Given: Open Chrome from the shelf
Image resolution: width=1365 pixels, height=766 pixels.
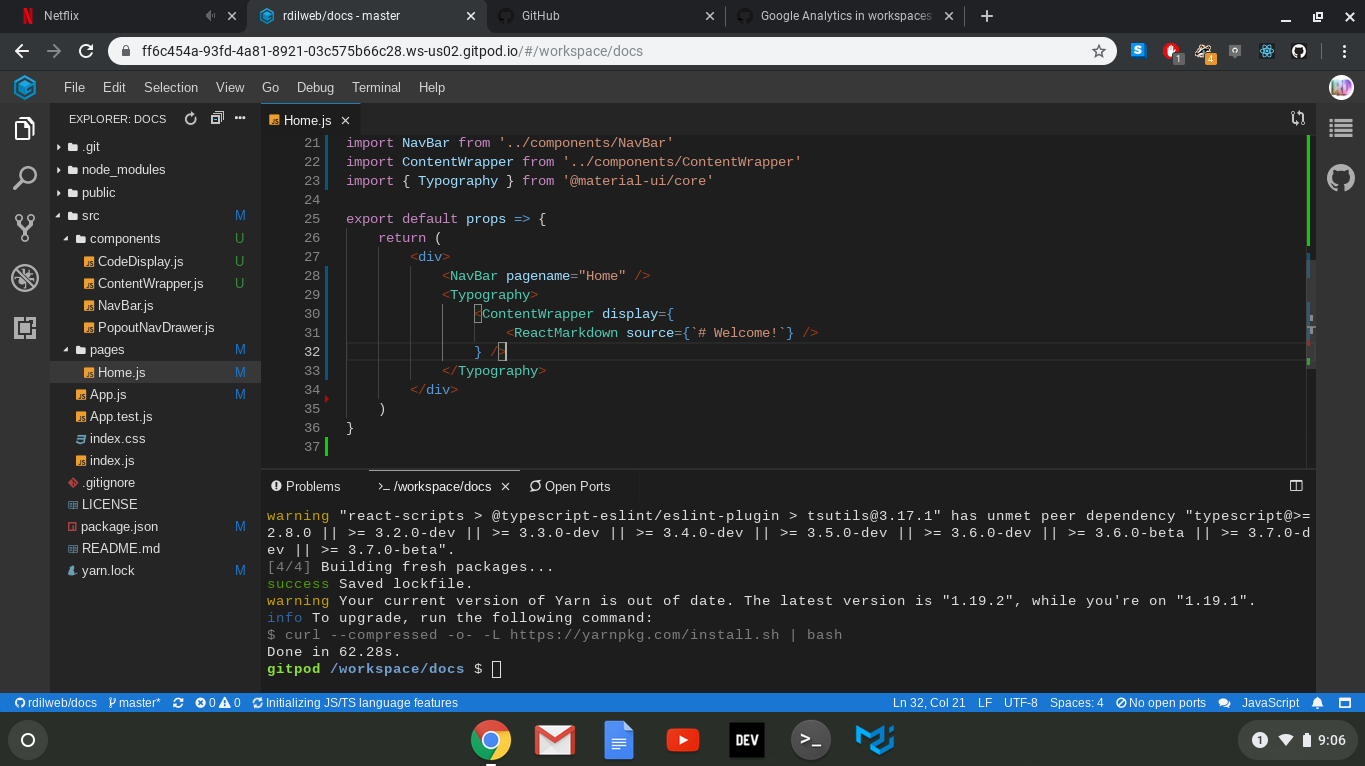Looking at the screenshot, I should (x=491, y=740).
